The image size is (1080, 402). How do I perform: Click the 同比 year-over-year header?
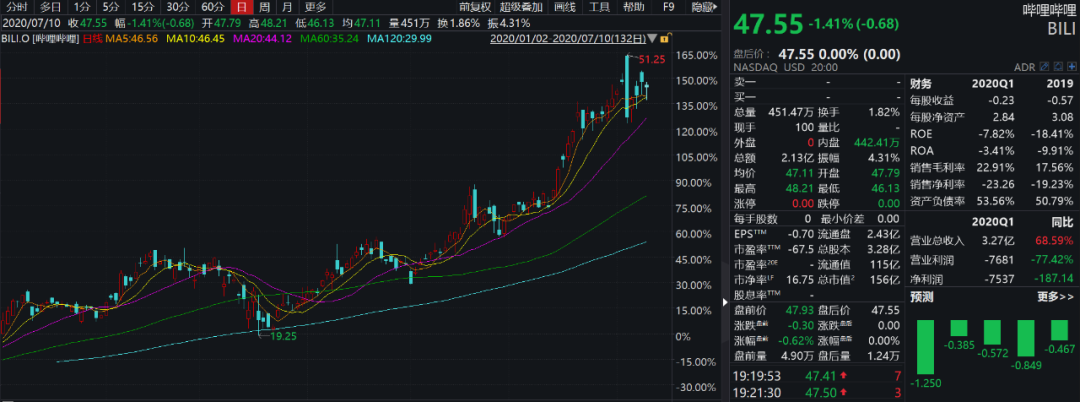1063,222
